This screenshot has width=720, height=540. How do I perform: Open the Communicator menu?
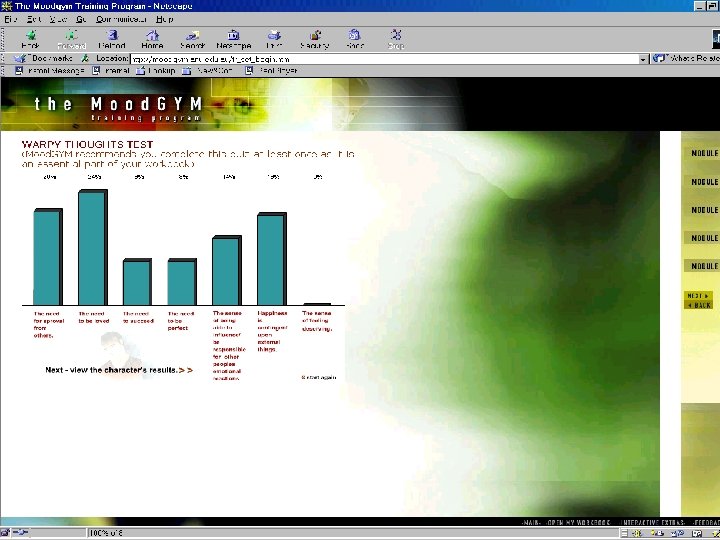(x=121, y=19)
